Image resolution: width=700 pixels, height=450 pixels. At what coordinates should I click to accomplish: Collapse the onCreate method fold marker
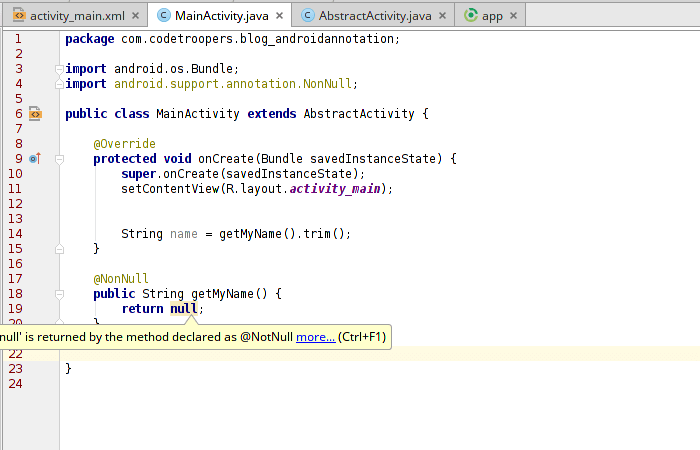(x=59, y=159)
